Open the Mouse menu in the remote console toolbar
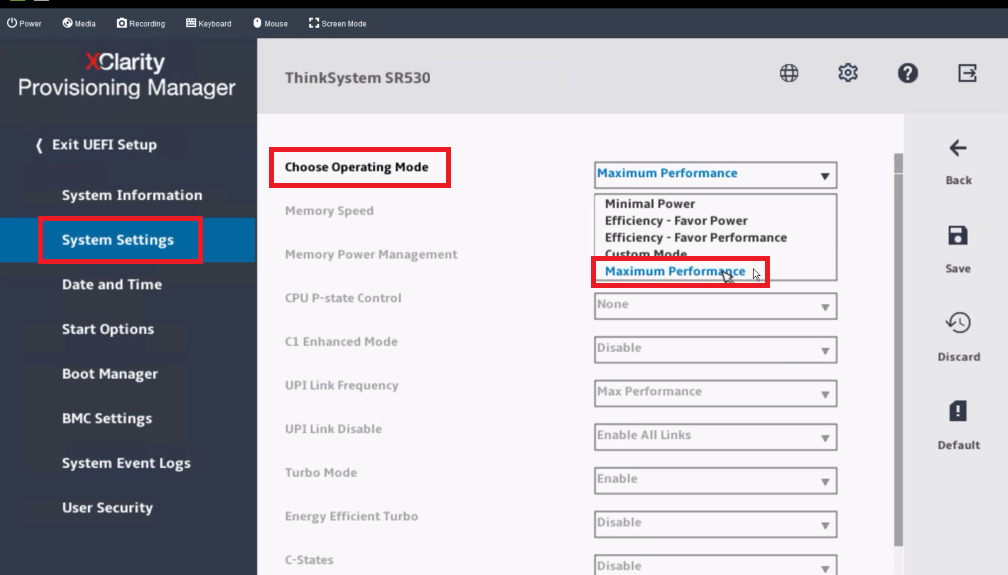 [270, 23]
